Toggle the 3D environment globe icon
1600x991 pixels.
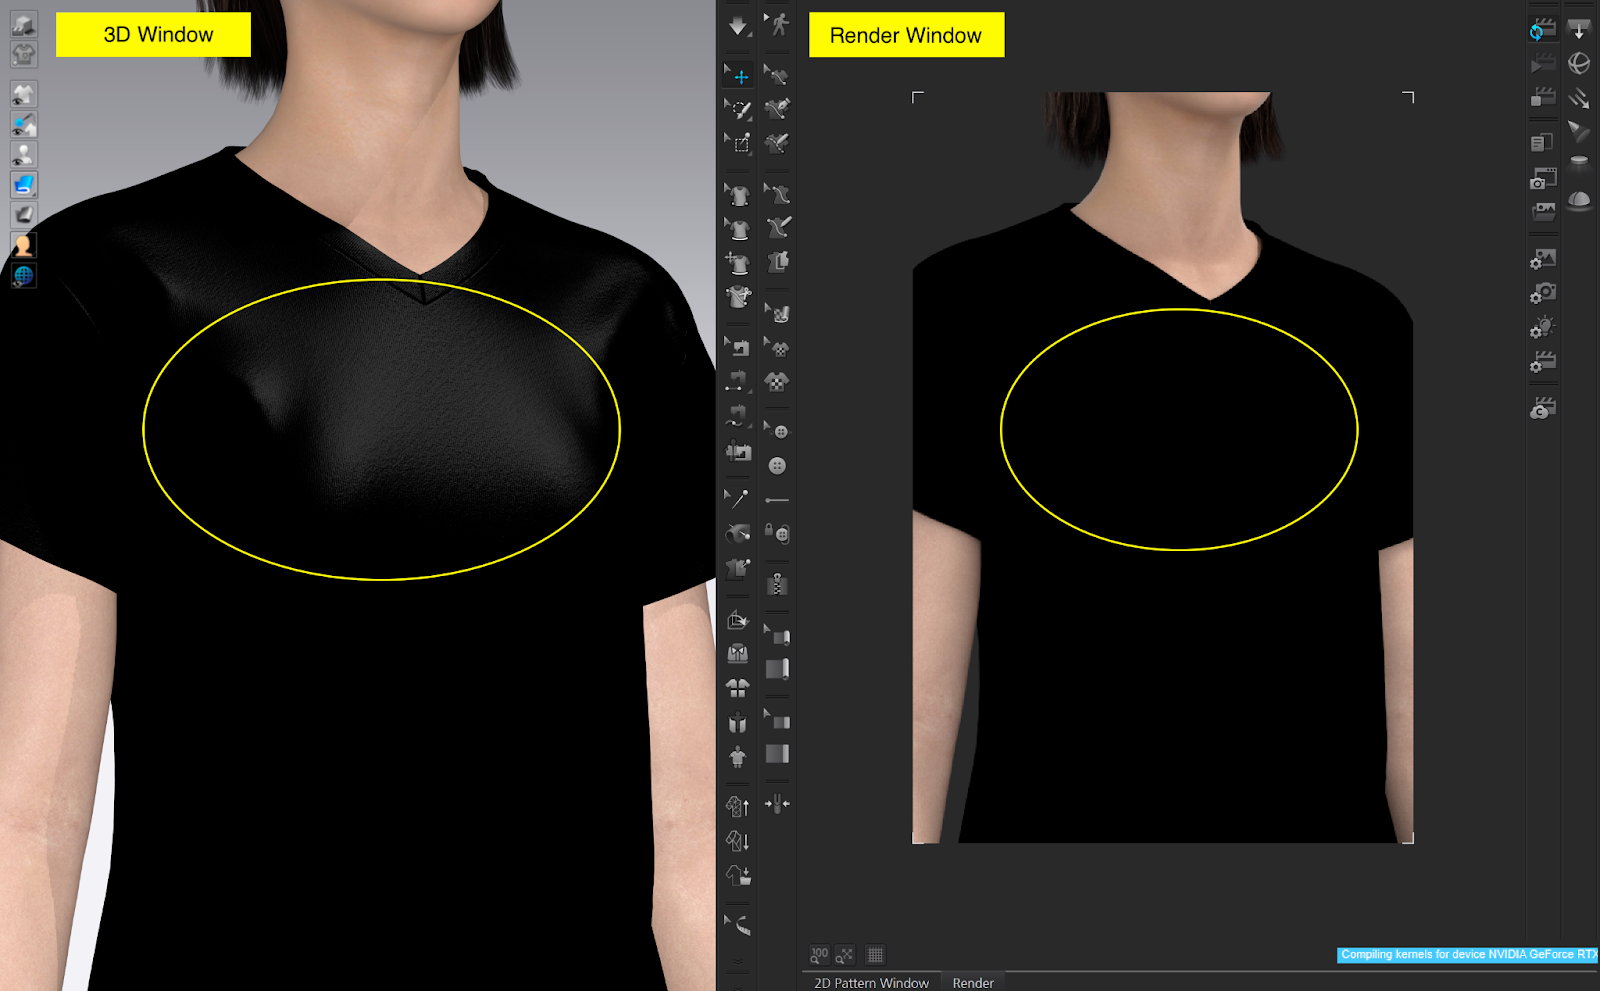tap(24, 275)
